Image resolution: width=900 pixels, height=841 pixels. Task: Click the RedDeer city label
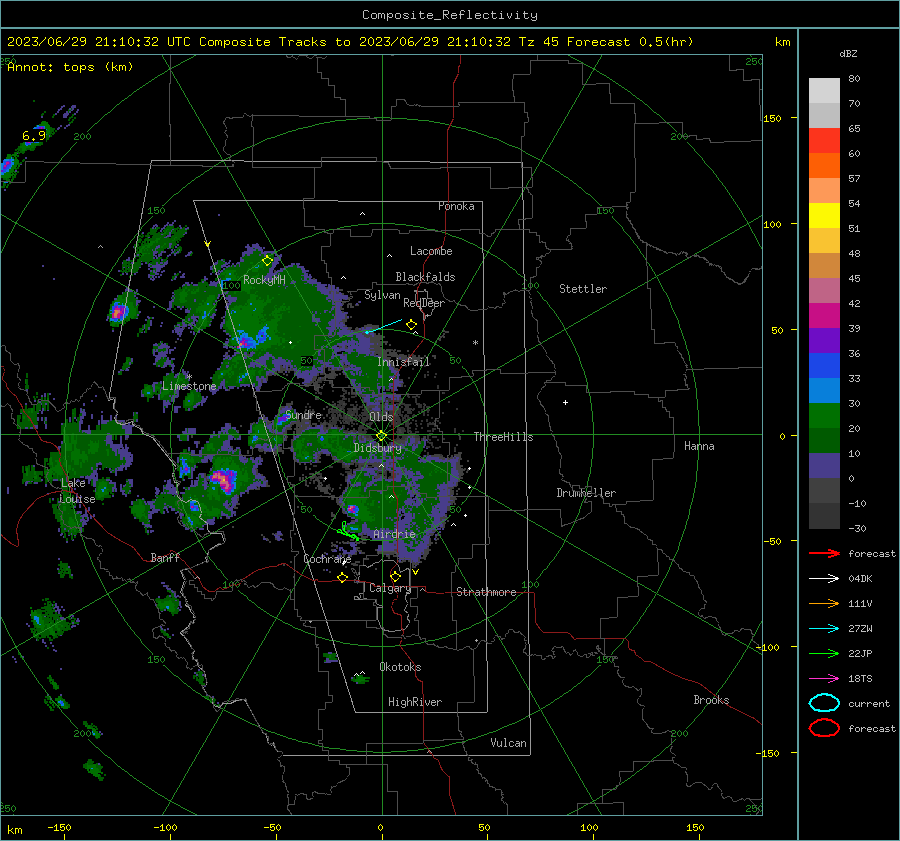424,303
